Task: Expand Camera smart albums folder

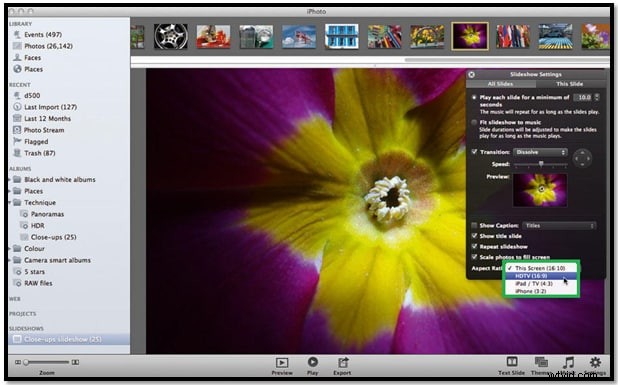Action: point(10,260)
